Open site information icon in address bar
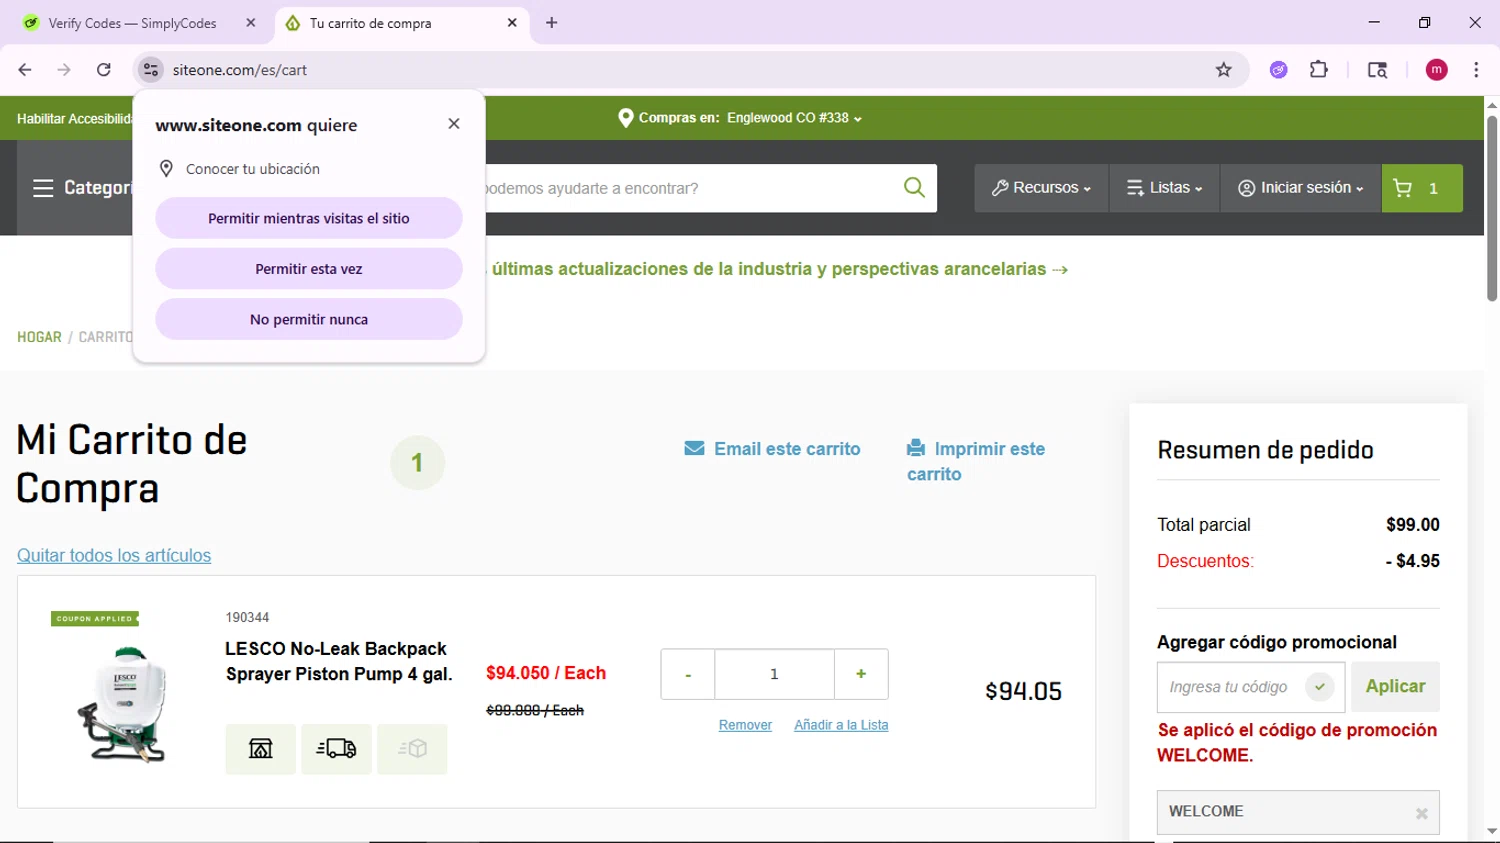1500x843 pixels. (151, 70)
